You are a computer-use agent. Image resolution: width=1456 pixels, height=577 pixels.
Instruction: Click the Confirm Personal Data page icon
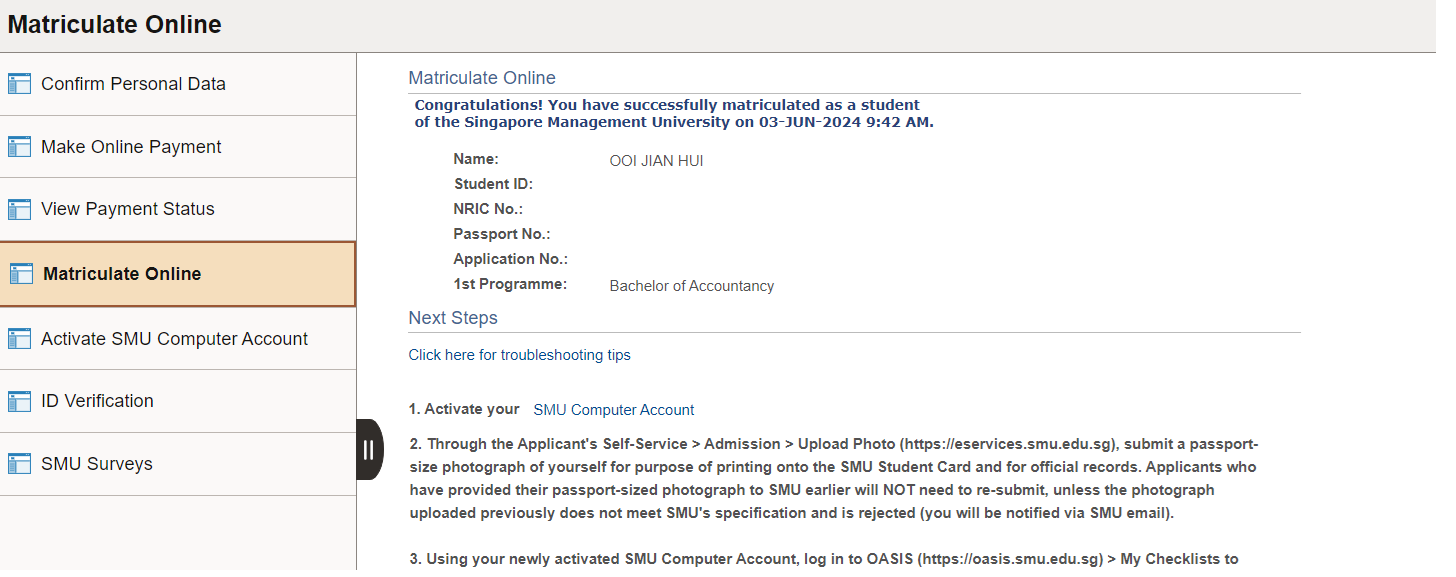(20, 84)
